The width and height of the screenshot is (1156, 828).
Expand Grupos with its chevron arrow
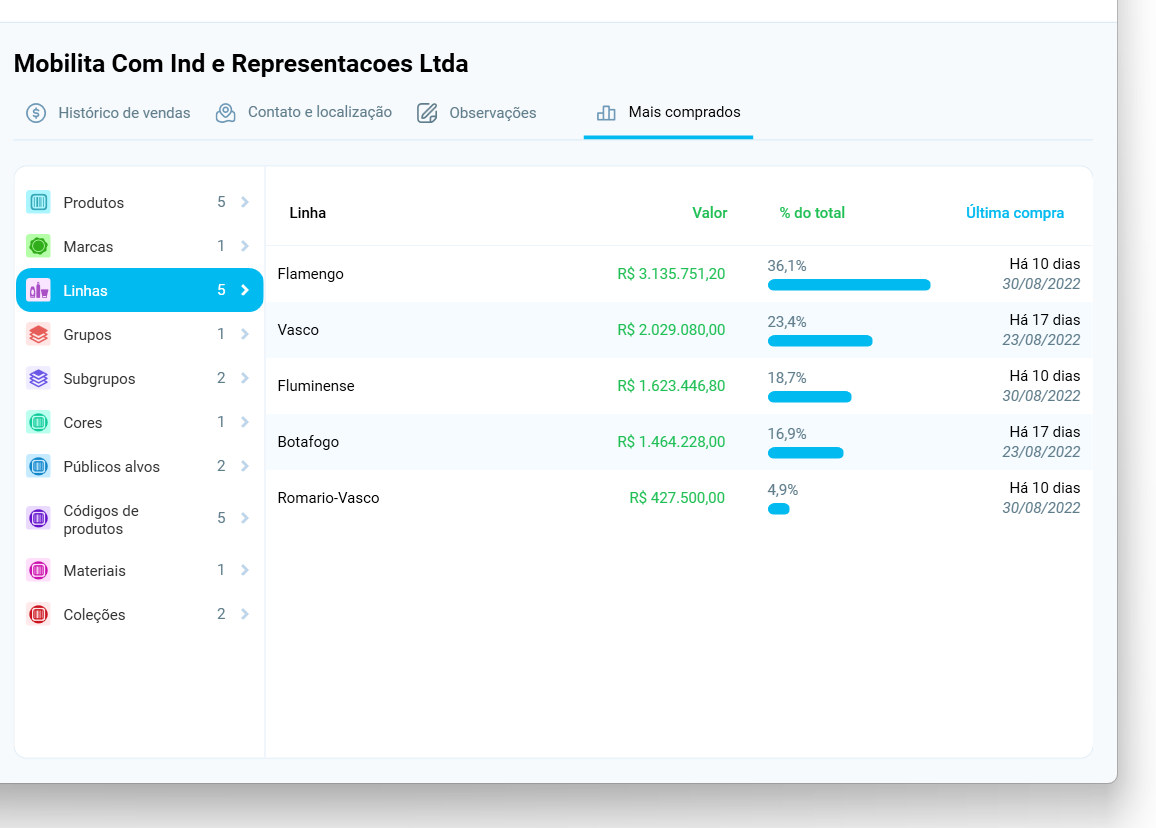[245, 334]
